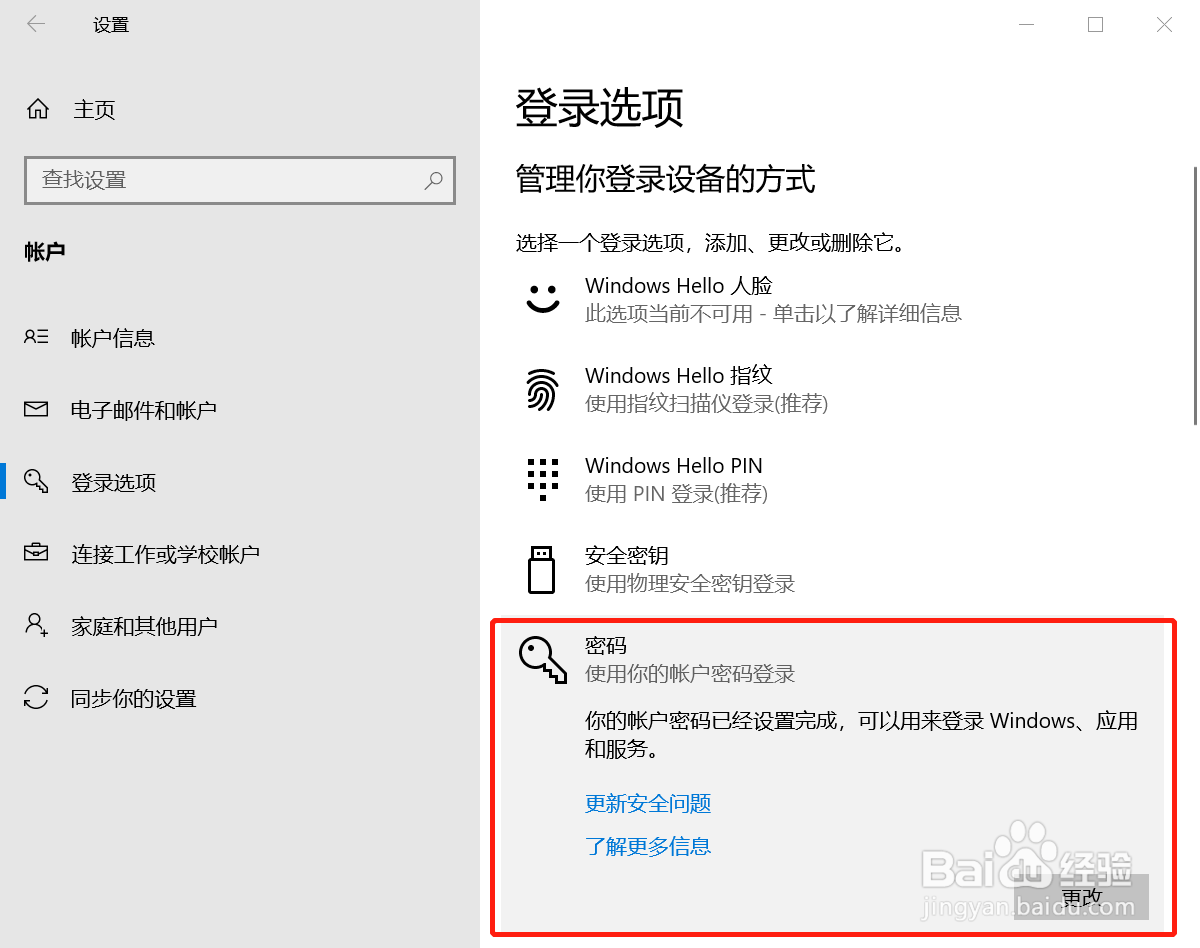Click the 安全密钥 USB key icon
1200x948 pixels.
(x=541, y=569)
